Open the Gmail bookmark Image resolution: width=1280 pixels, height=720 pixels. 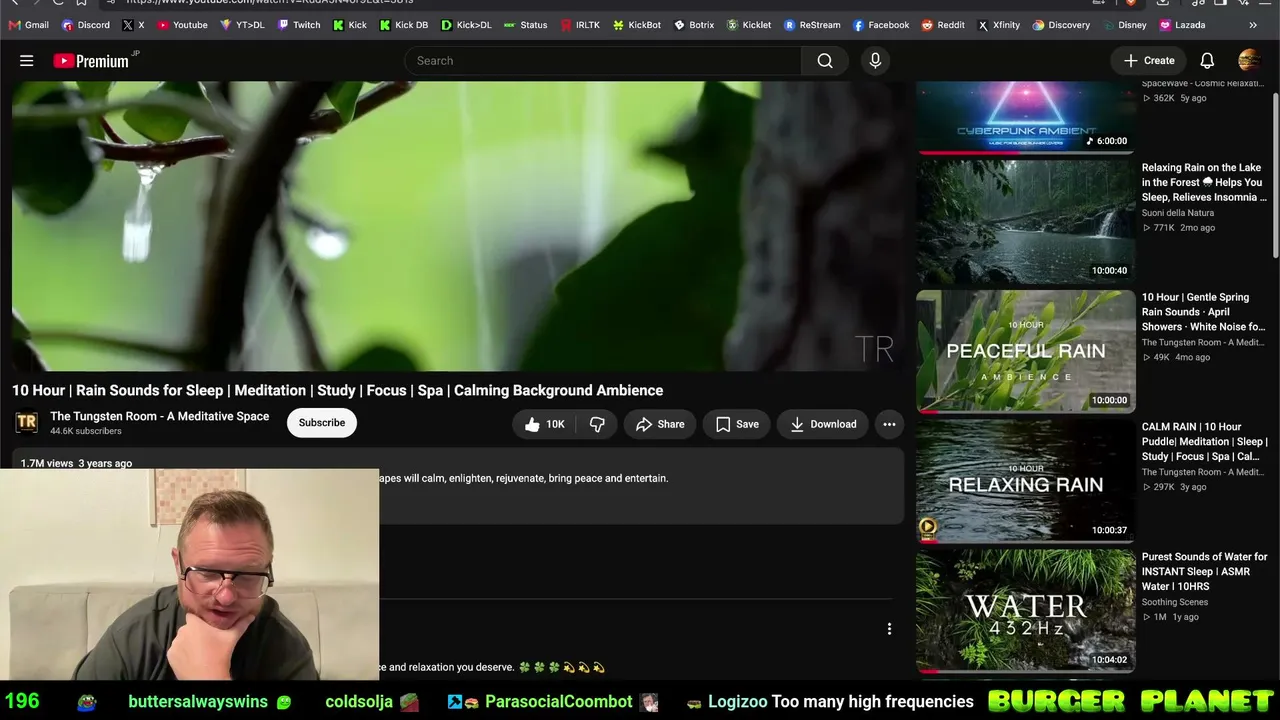(28, 25)
